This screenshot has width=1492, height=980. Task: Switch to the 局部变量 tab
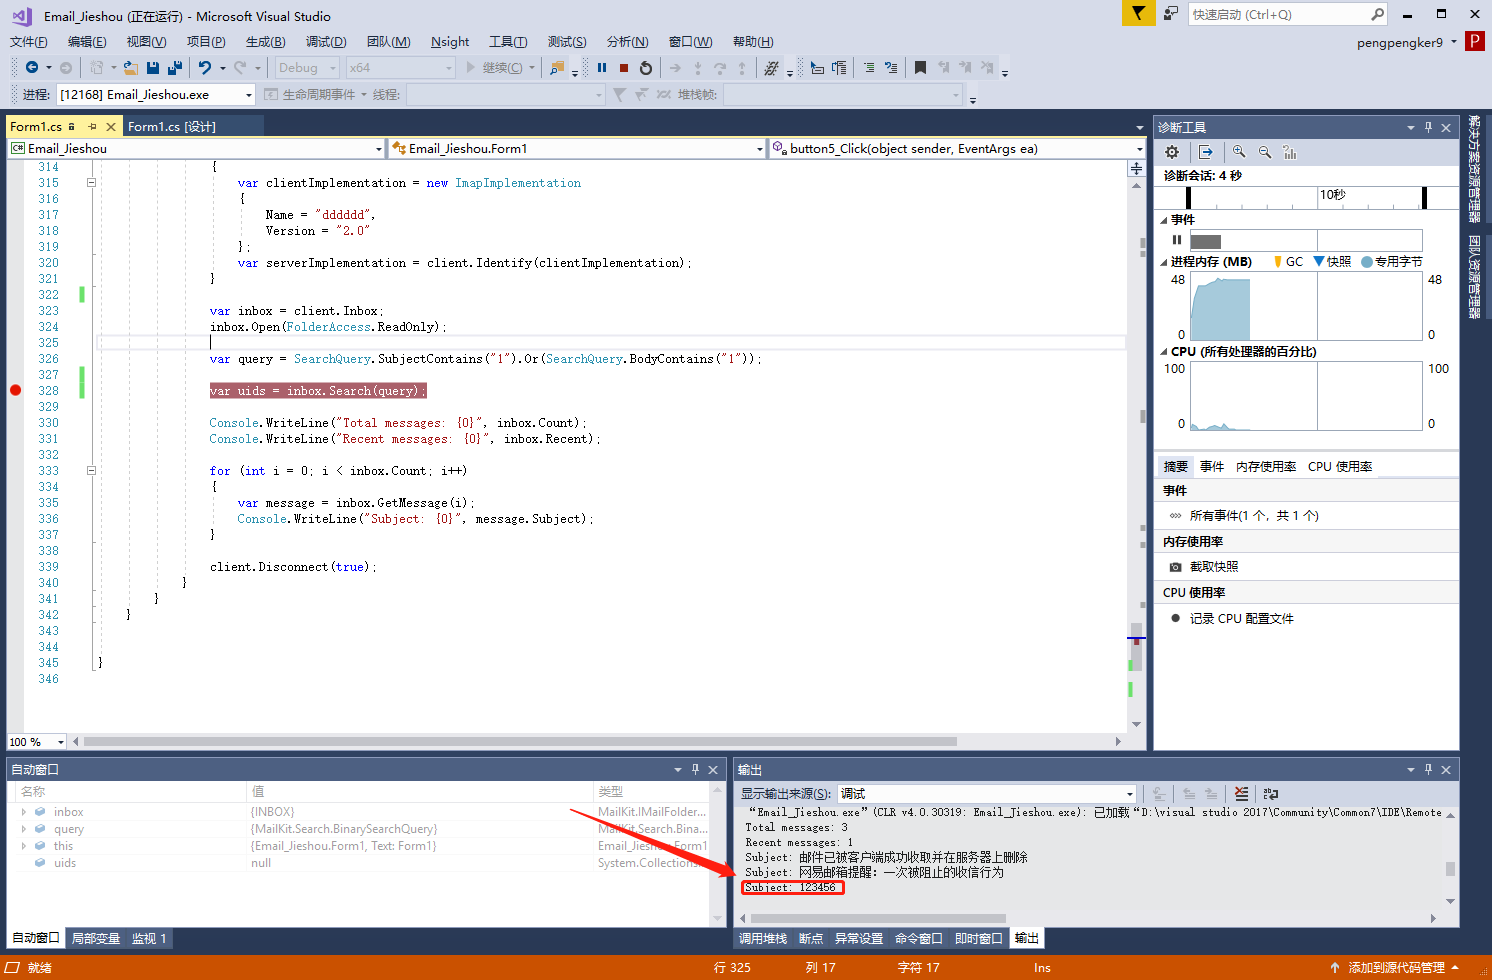click(96, 938)
